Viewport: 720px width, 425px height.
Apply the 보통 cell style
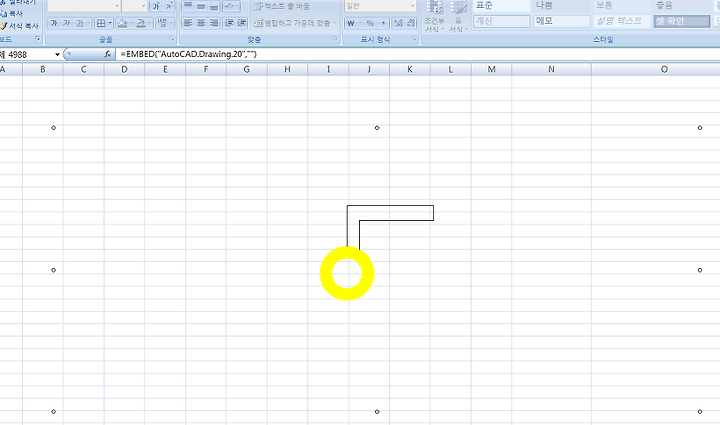coord(622,6)
